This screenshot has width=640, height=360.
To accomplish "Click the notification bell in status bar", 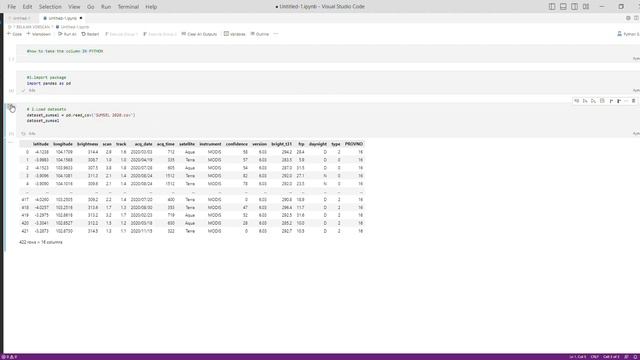I will click(636, 357).
